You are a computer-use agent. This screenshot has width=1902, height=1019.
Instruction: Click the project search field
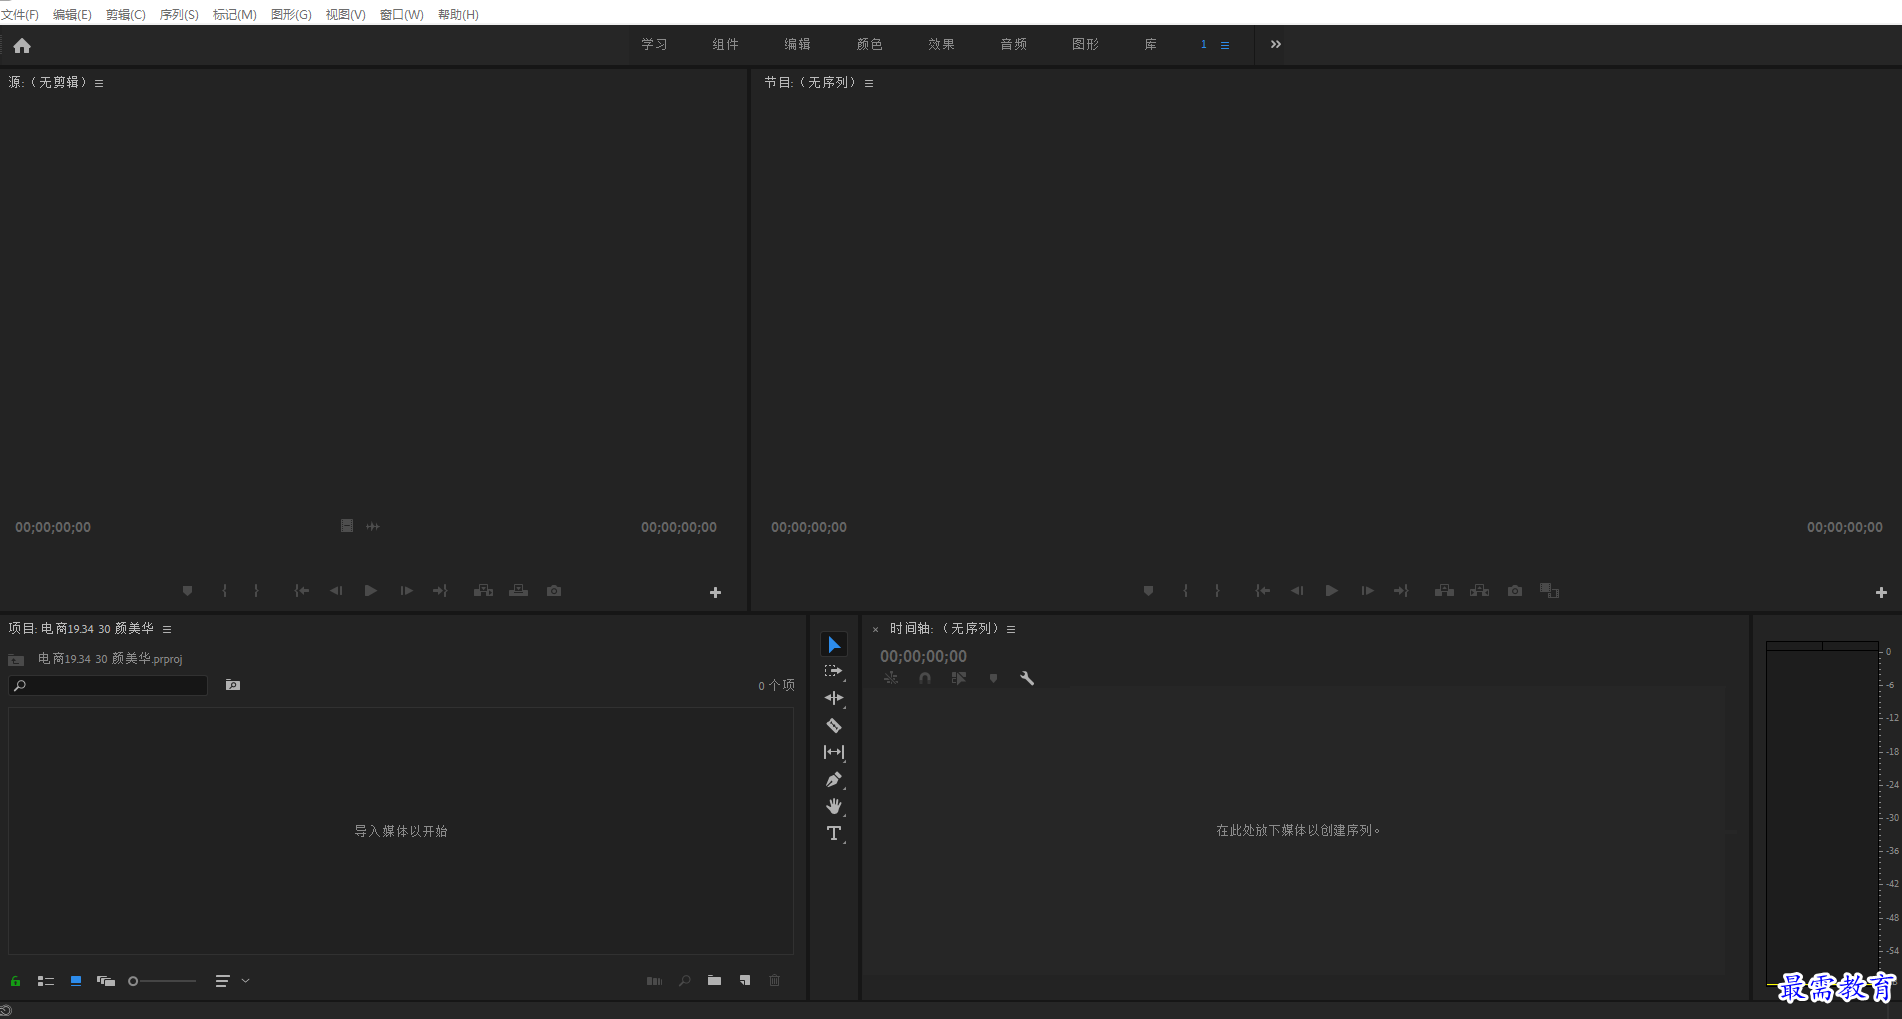coord(108,685)
